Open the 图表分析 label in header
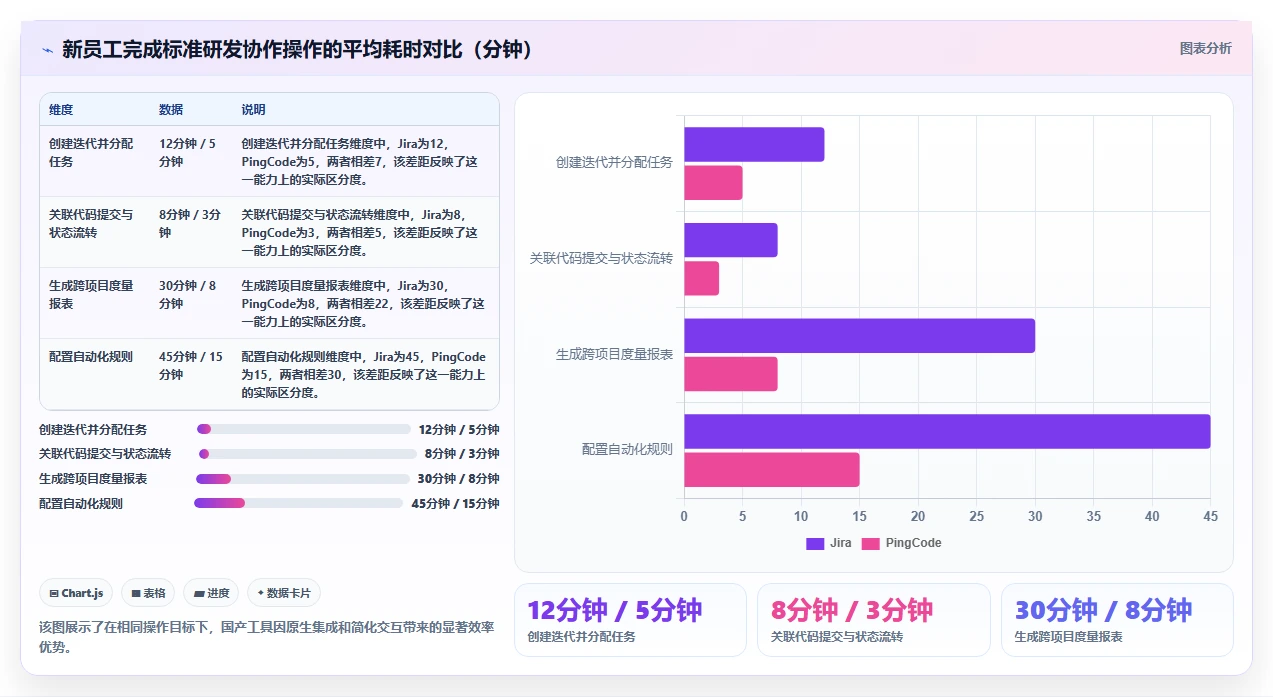The image size is (1273, 697). coord(1205,48)
